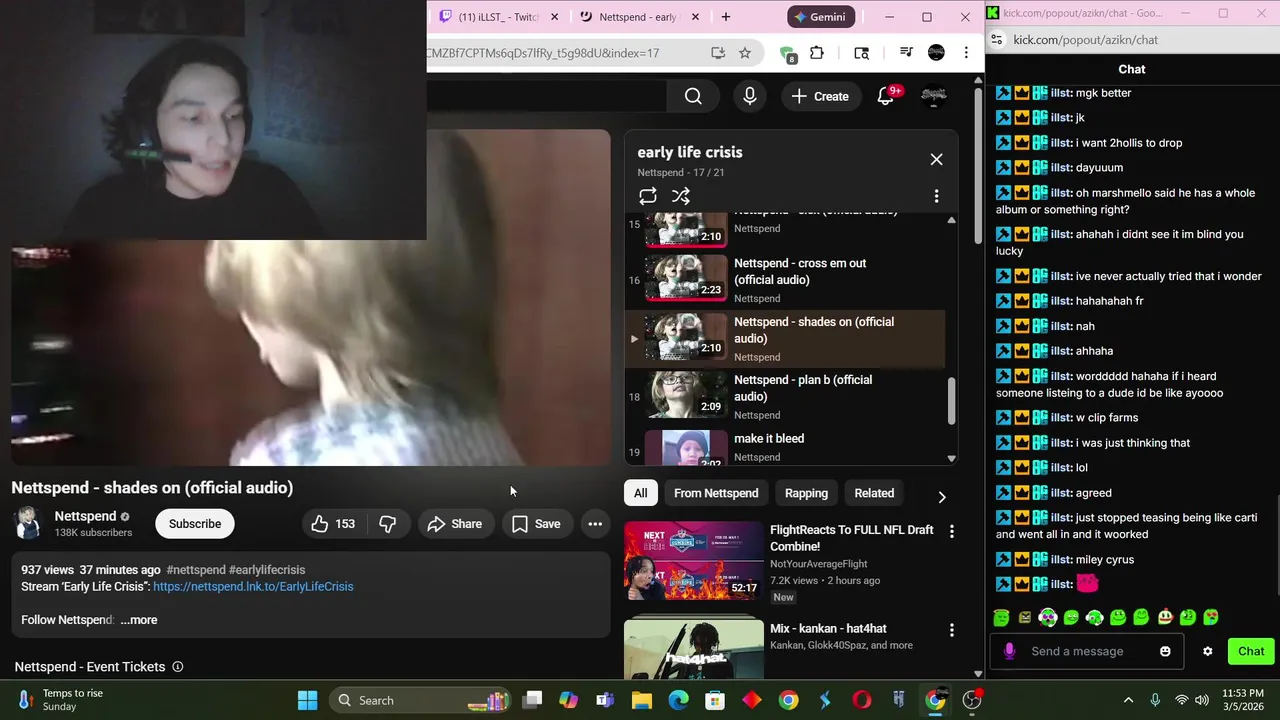Open FlightReacts NFL Draft Combine video
1280x720 pixels.
click(852, 538)
